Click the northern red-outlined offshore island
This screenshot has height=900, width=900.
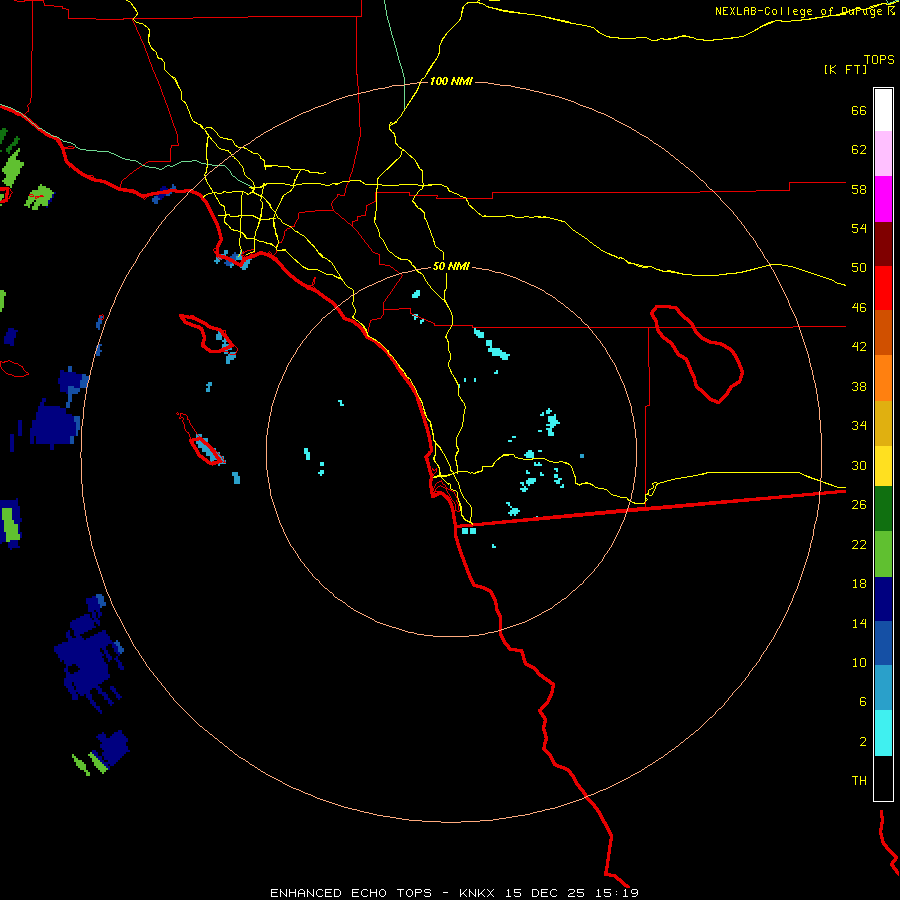pos(209,333)
